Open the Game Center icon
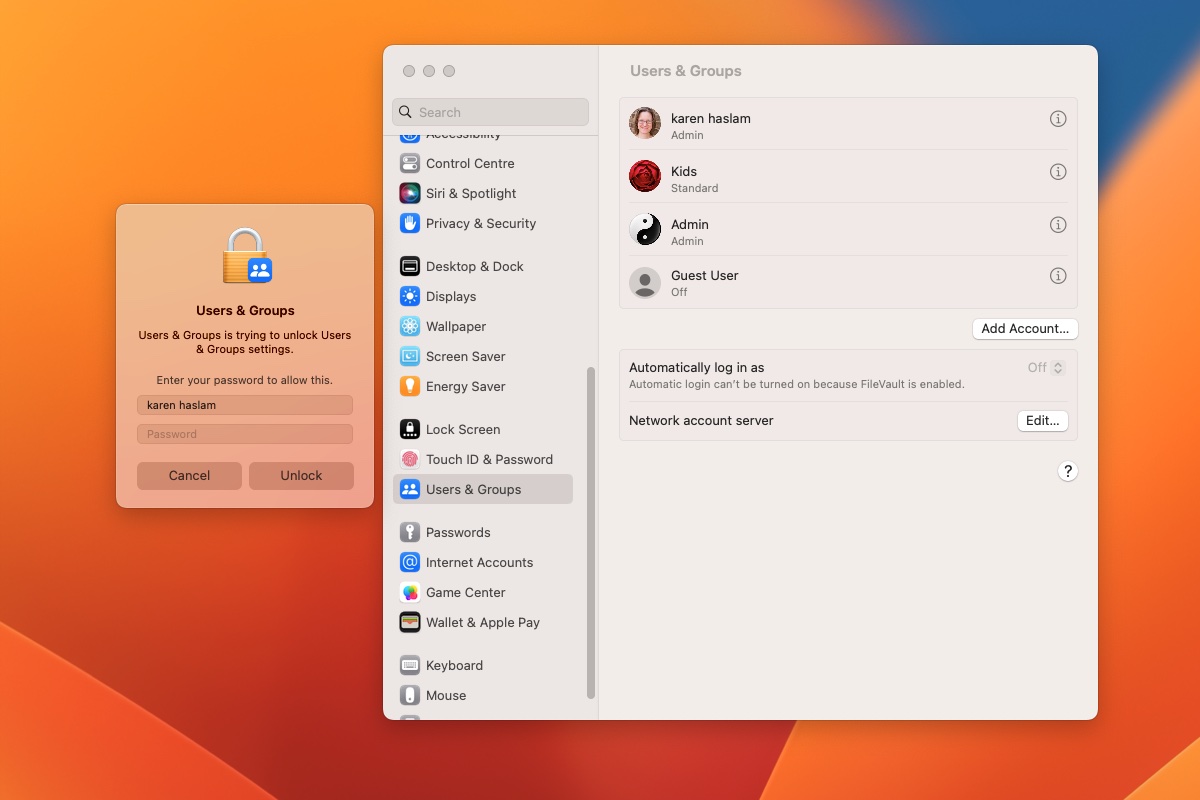This screenshot has width=1200, height=800. (x=410, y=592)
